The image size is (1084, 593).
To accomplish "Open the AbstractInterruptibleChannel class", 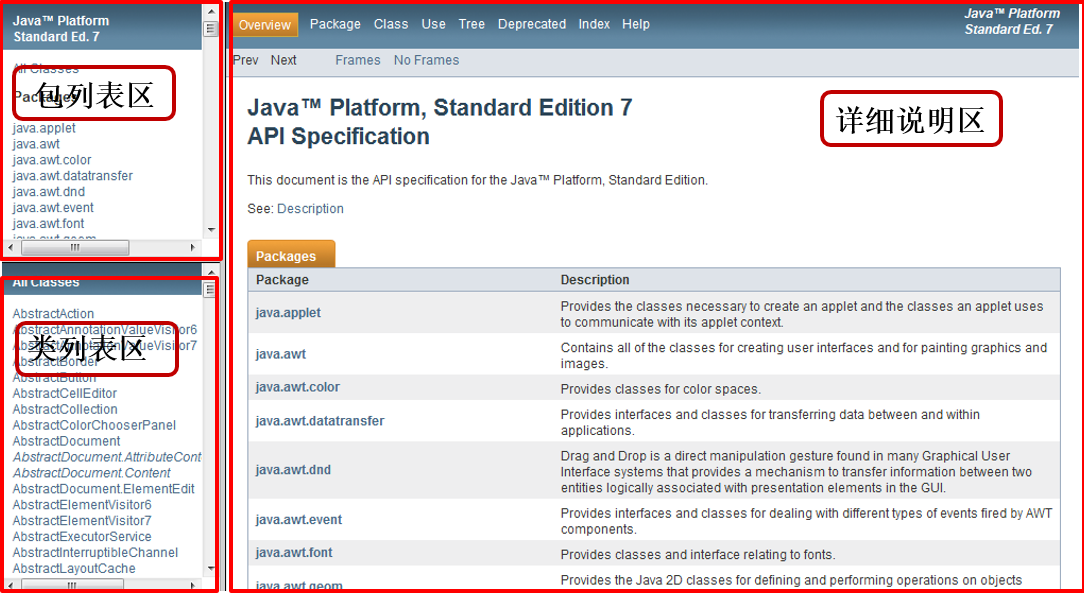I will [95, 552].
